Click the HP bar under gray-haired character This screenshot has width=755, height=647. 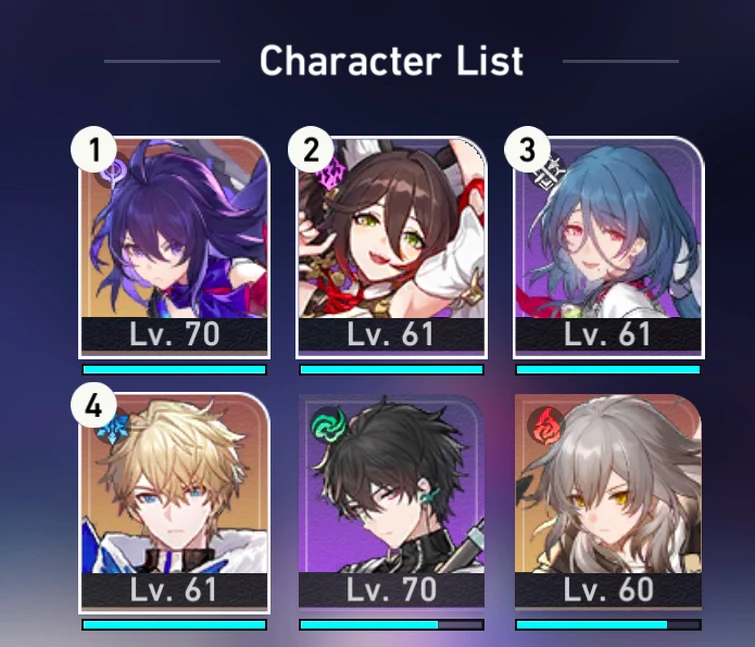coord(609,625)
